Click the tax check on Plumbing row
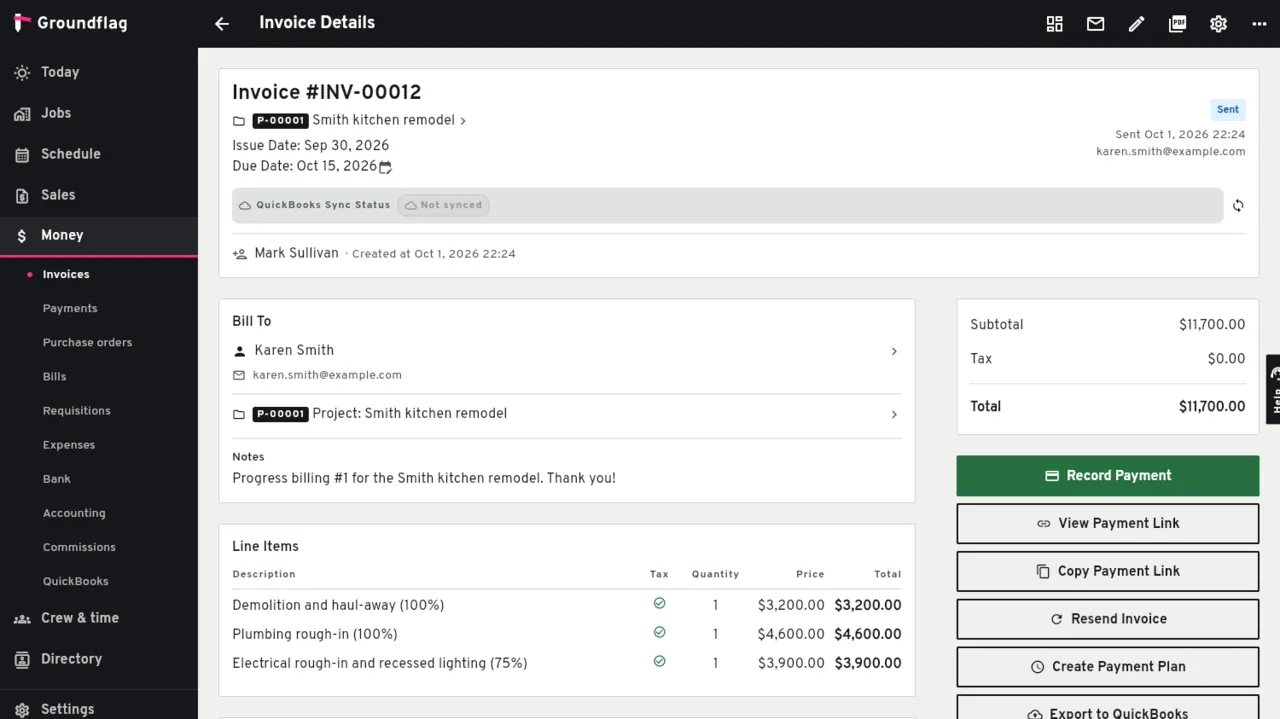 [659, 633]
